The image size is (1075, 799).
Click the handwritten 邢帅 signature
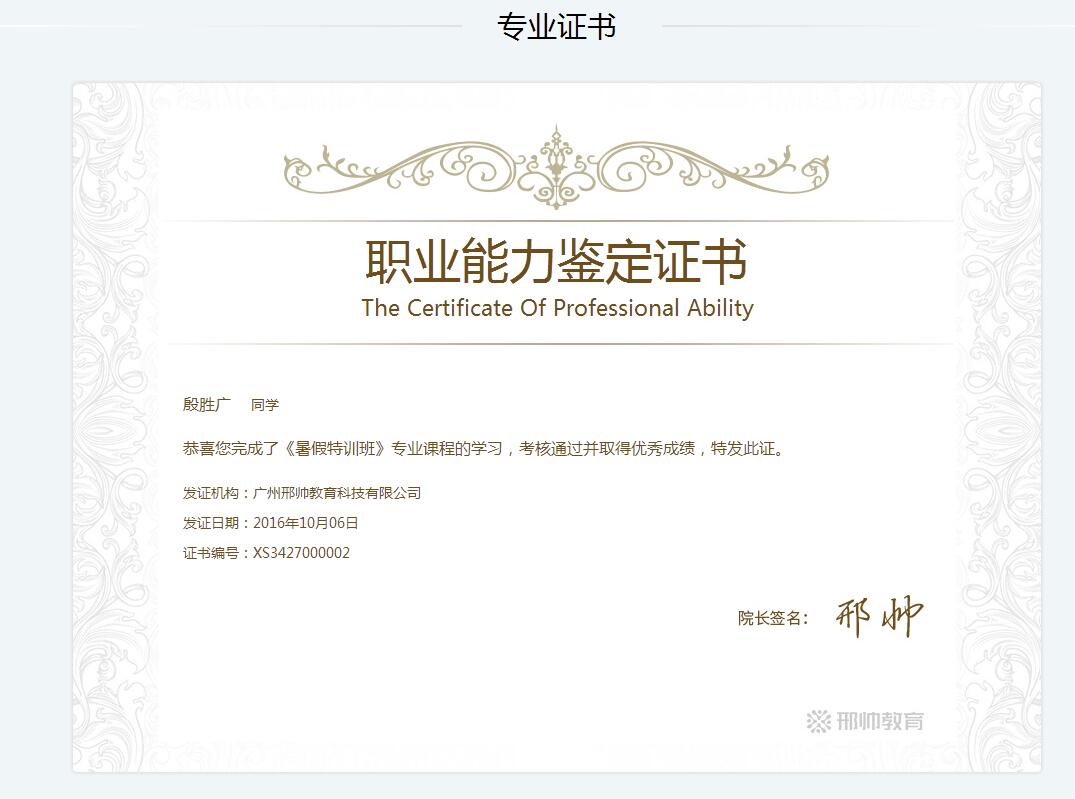click(x=880, y=617)
